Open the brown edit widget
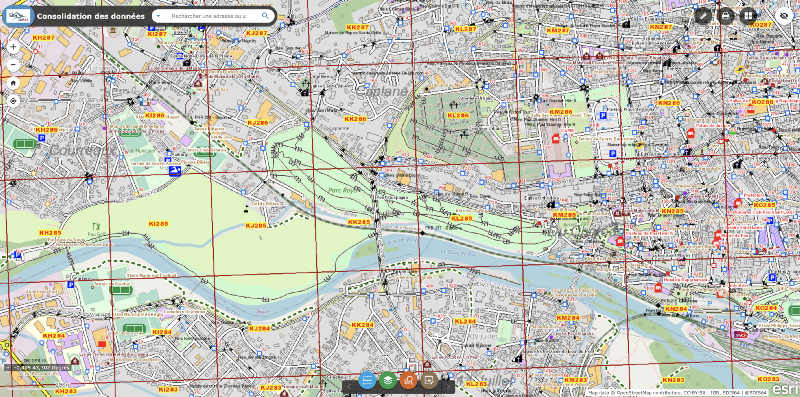Image resolution: width=800 pixels, height=397 pixels. 429,380
